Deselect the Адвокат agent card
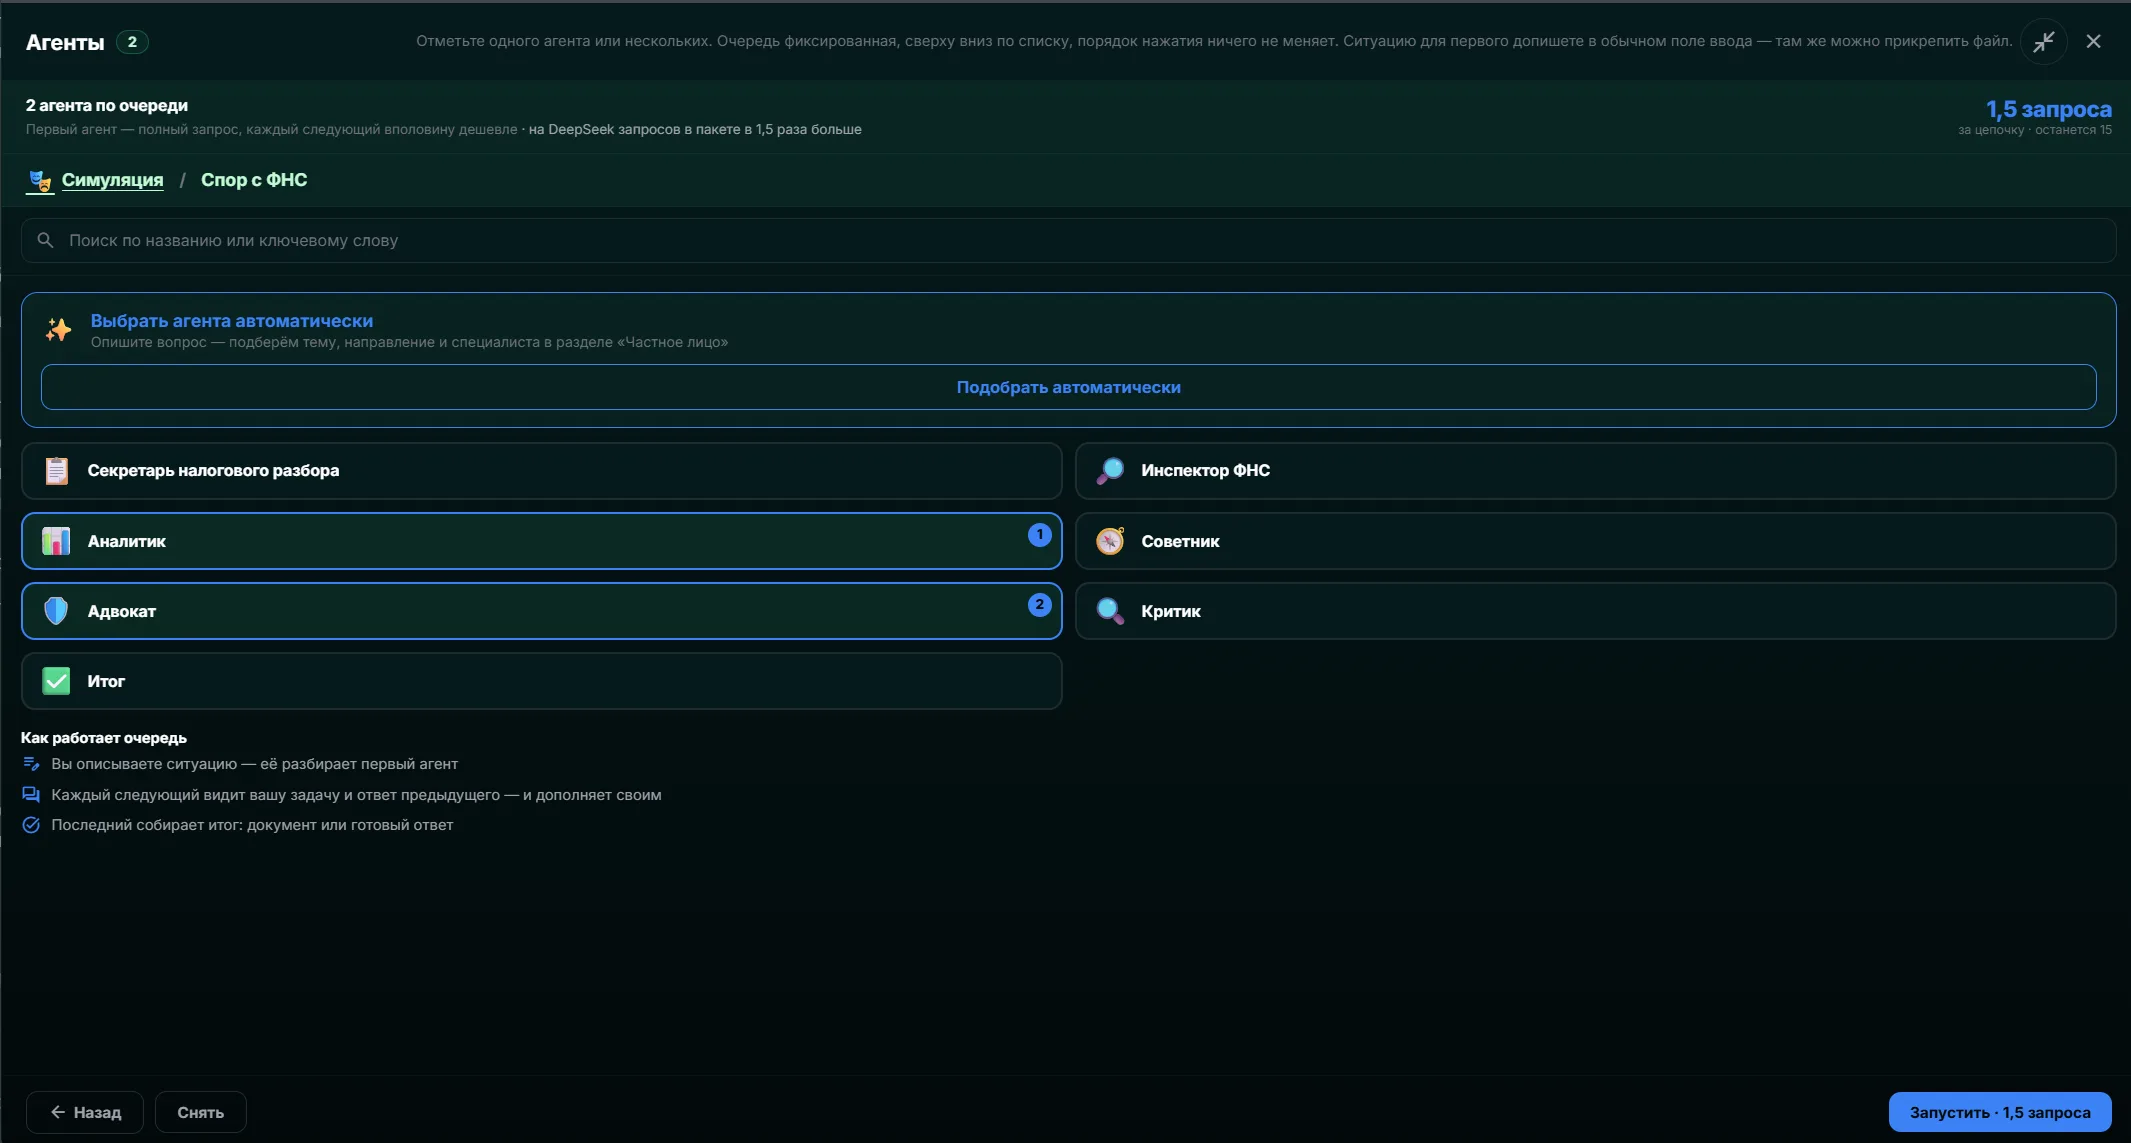2131x1143 pixels. tap(541, 611)
